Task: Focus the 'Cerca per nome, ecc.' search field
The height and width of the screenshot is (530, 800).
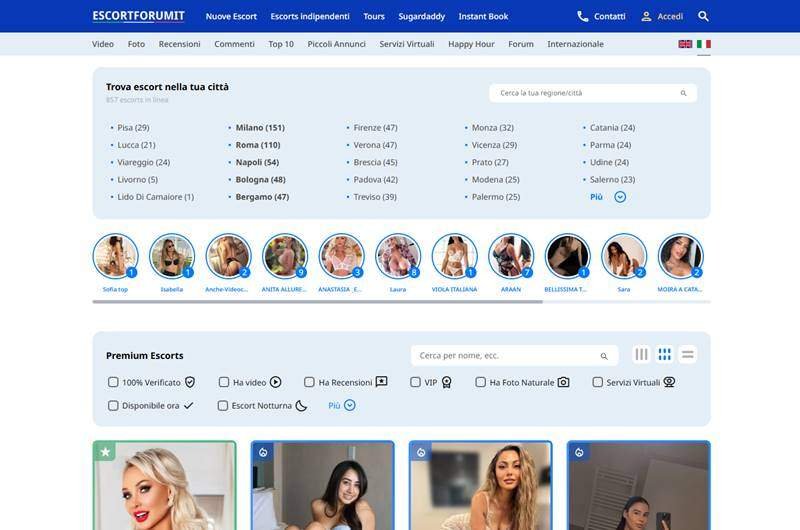Action: 505,355
